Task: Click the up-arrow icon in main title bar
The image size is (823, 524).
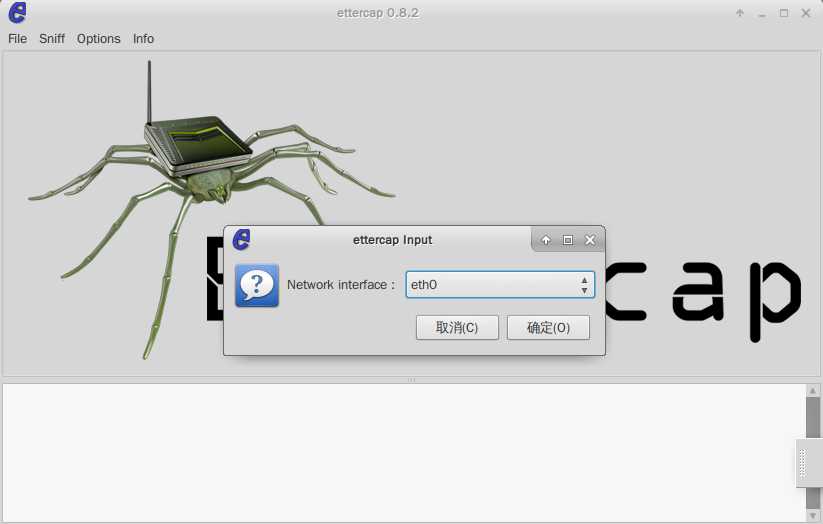Action: click(740, 13)
